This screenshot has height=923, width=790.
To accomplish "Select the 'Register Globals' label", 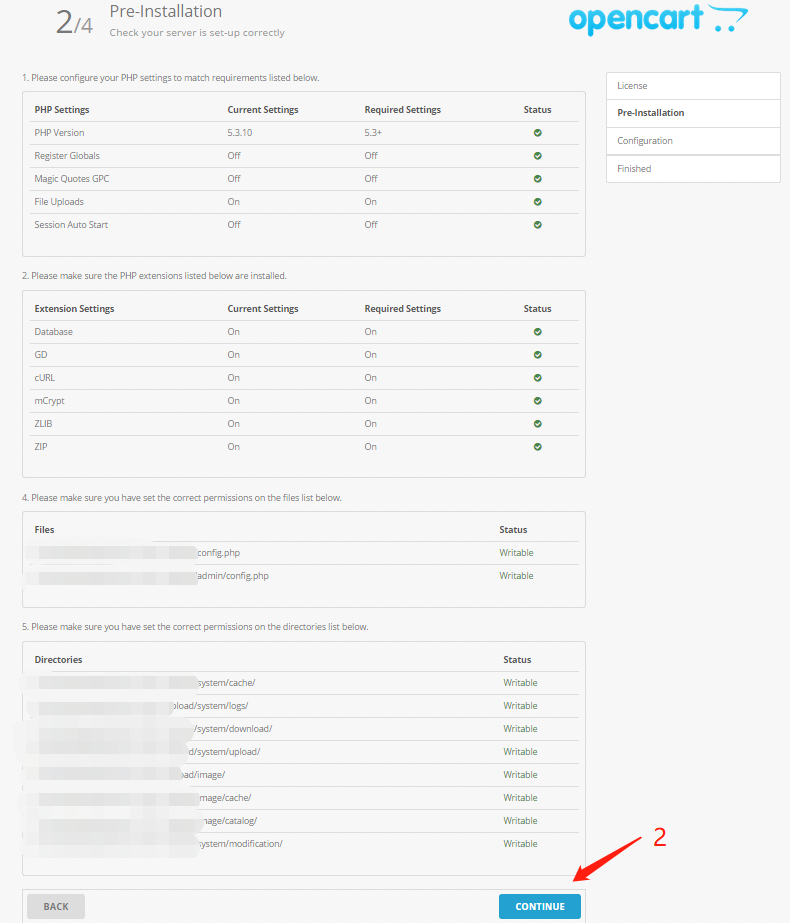I will (x=67, y=156).
